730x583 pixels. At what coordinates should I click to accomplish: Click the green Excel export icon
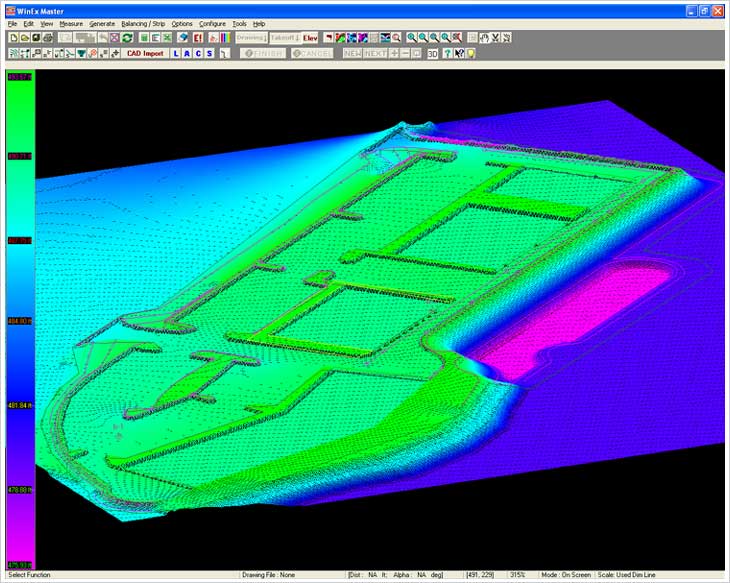click(167, 38)
